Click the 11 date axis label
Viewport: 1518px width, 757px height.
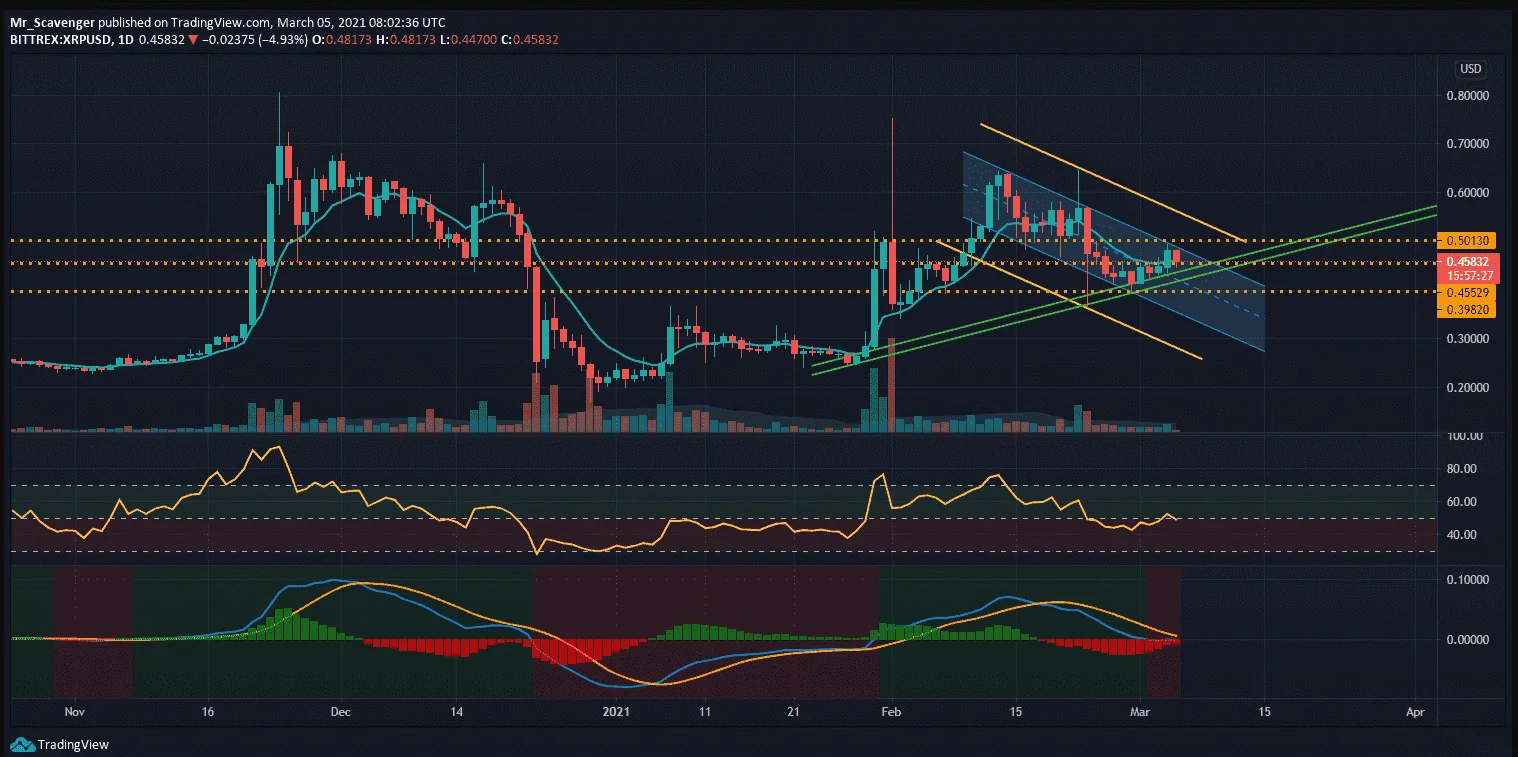tap(705, 713)
